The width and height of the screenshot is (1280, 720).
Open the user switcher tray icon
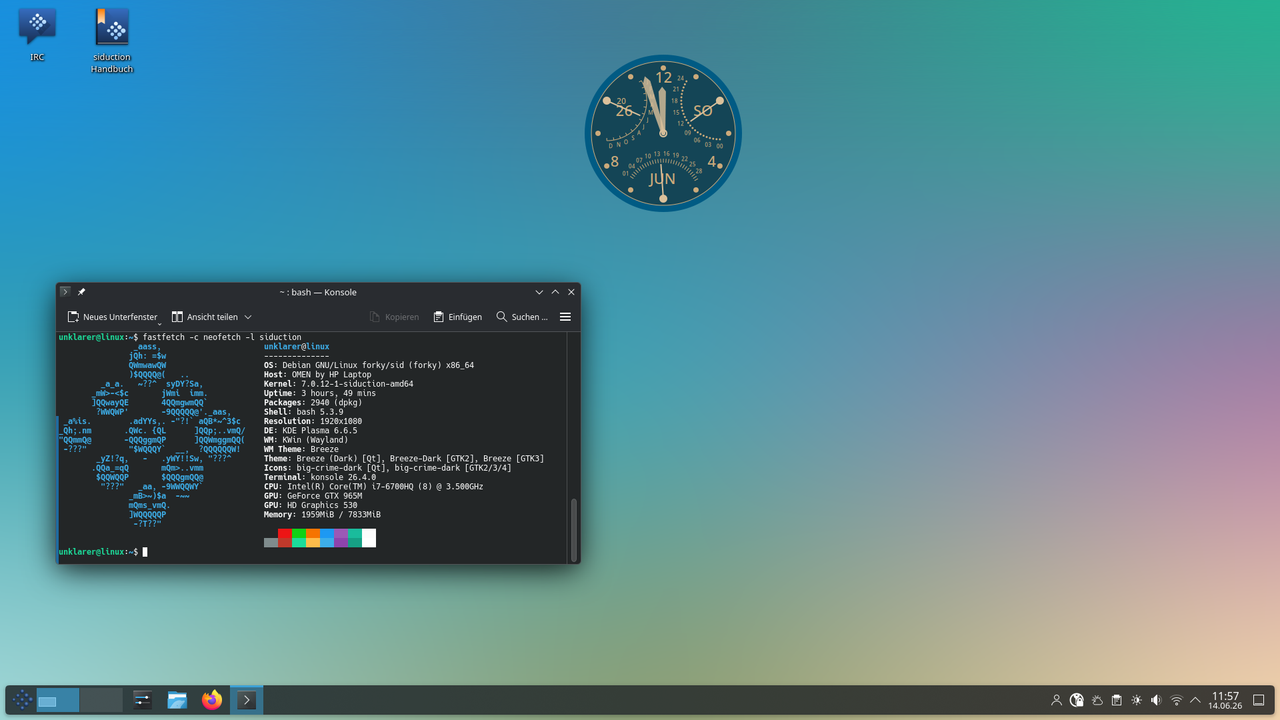pyautogui.click(x=1056, y=701)
